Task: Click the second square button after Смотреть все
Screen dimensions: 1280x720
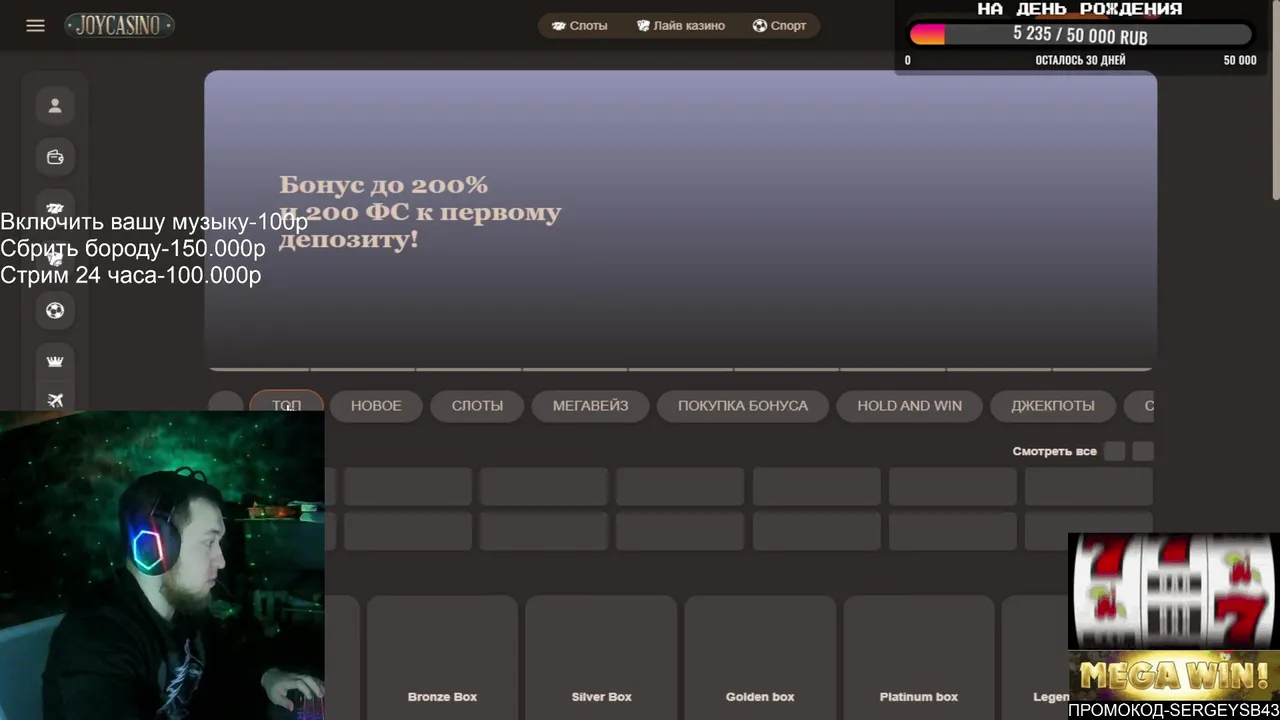Action: pos(1143,451)
